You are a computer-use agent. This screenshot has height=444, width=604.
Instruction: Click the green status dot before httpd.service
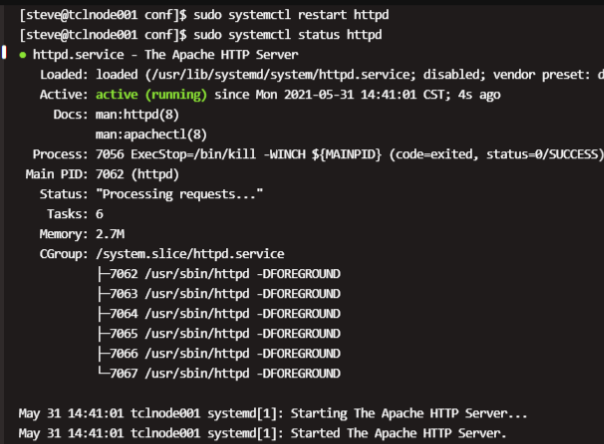22,56
